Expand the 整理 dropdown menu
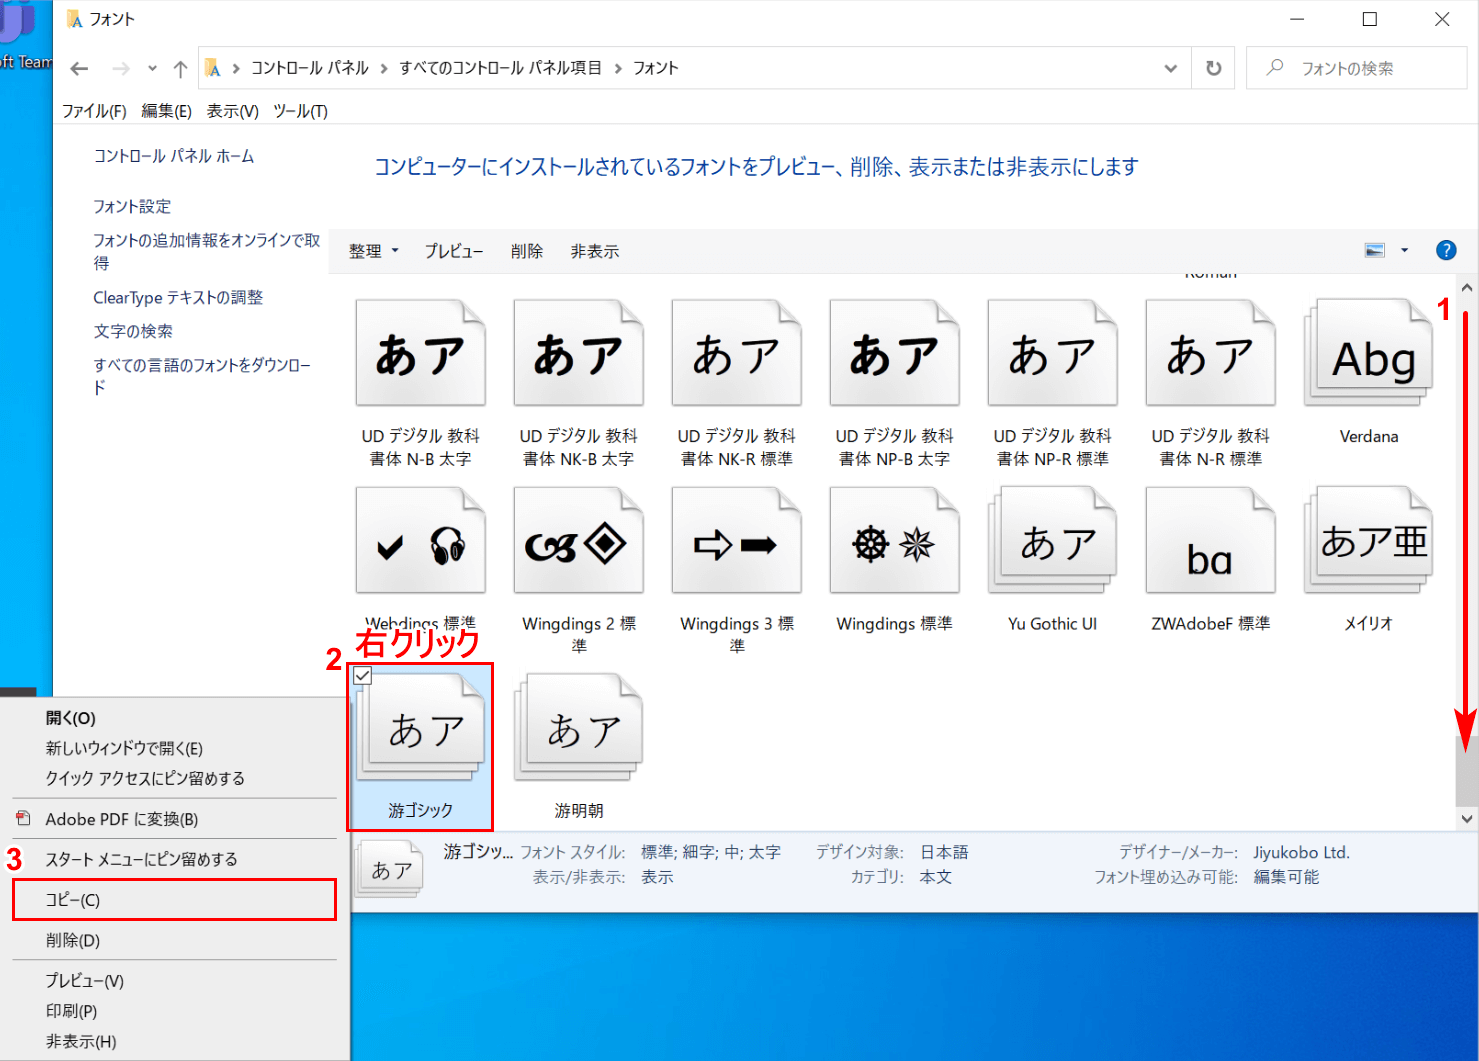Viewport: 1479px width, 1061px height. pyautogui.click(x=374, y=251)
